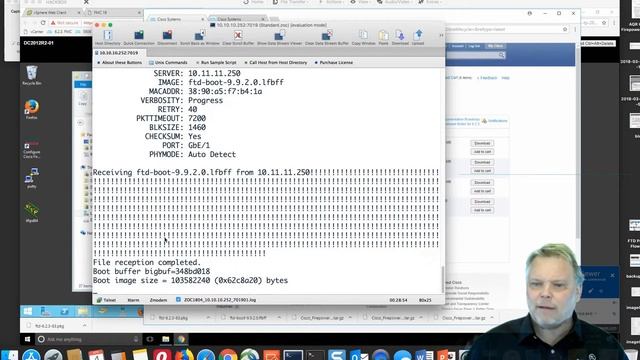Click Windows Start button in remote taskbar
640x360 pixels.
27,339
